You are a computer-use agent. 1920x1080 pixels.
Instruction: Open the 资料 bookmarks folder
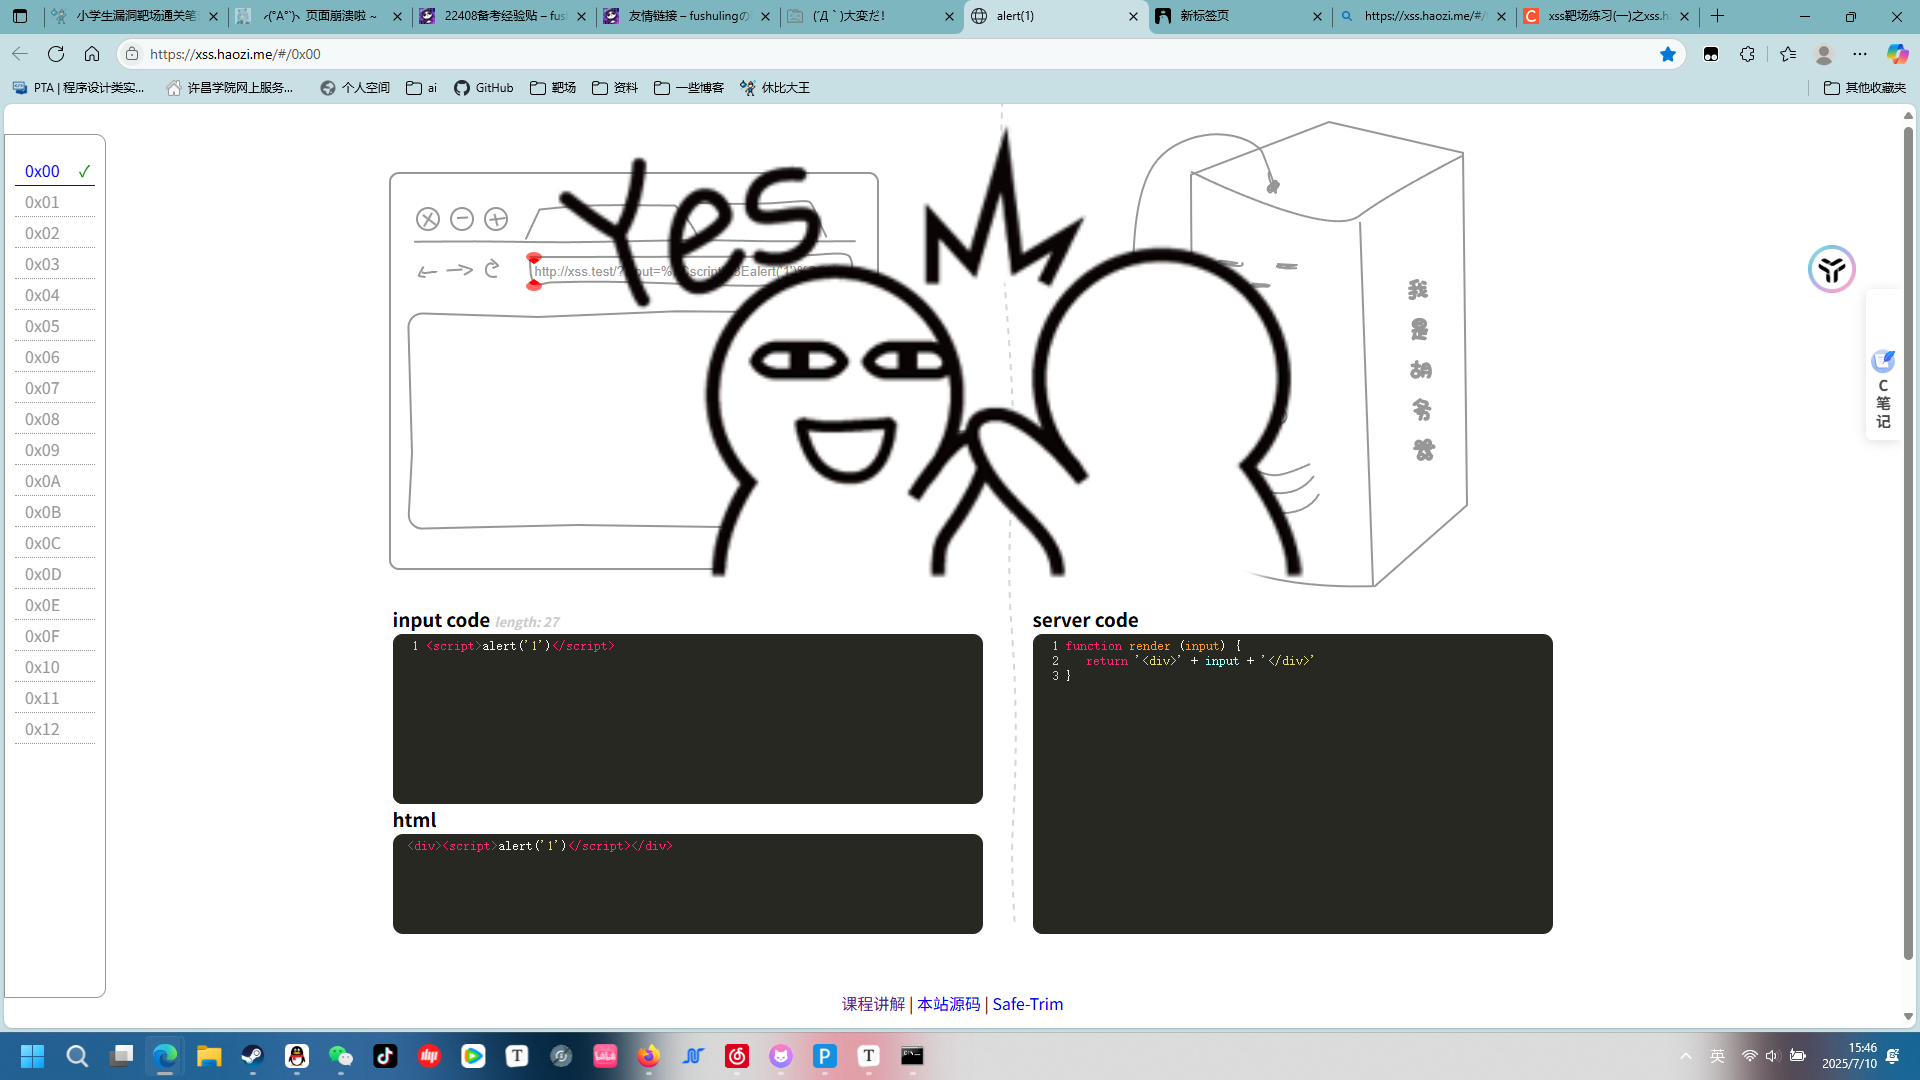[x=615, y=88]
